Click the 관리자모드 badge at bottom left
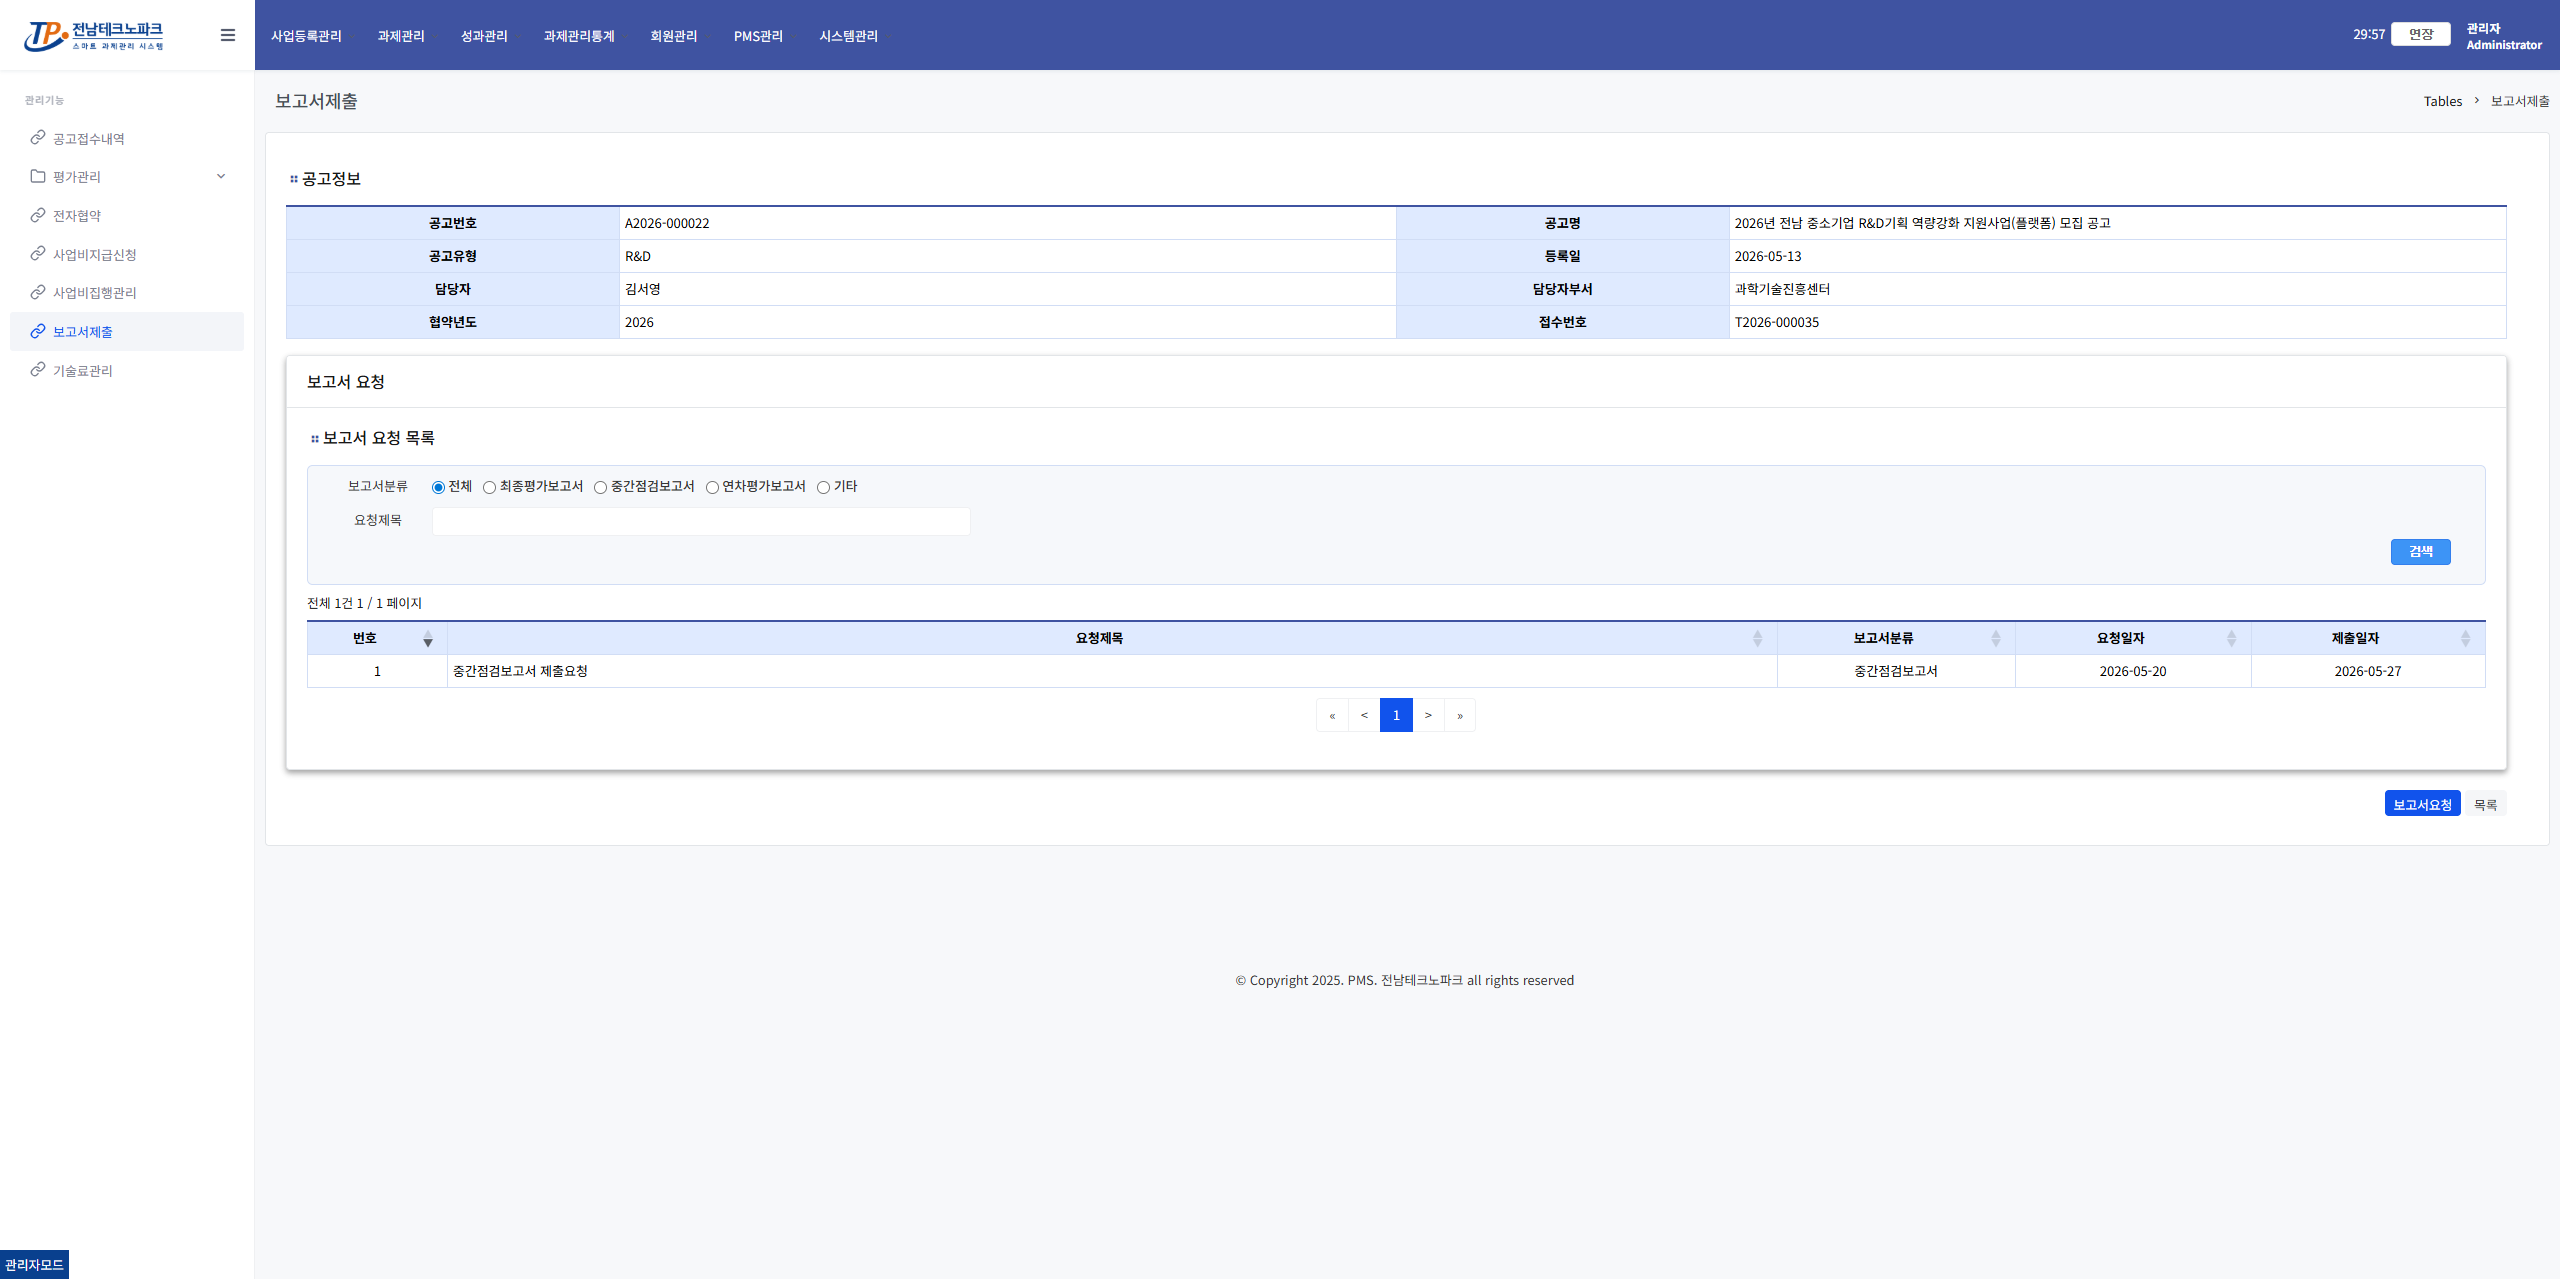Image resolution: width=2560 pixels, height=1279 pixels. tap(34, 1264)
